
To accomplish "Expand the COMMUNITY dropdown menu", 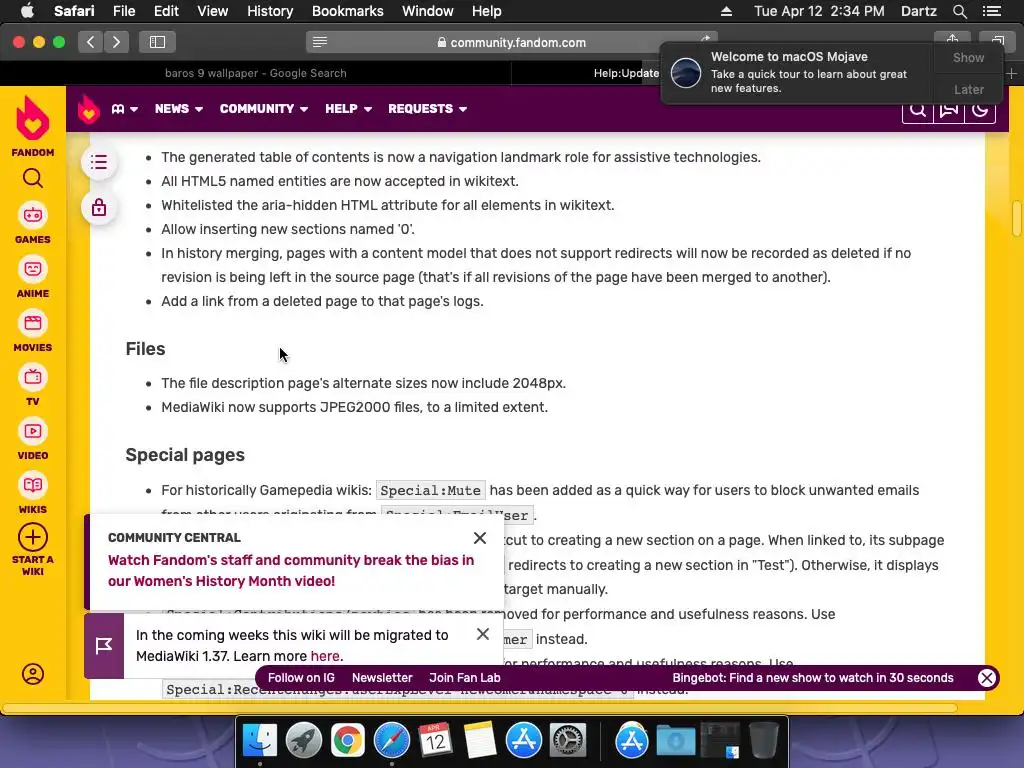I will coord(264,109).
